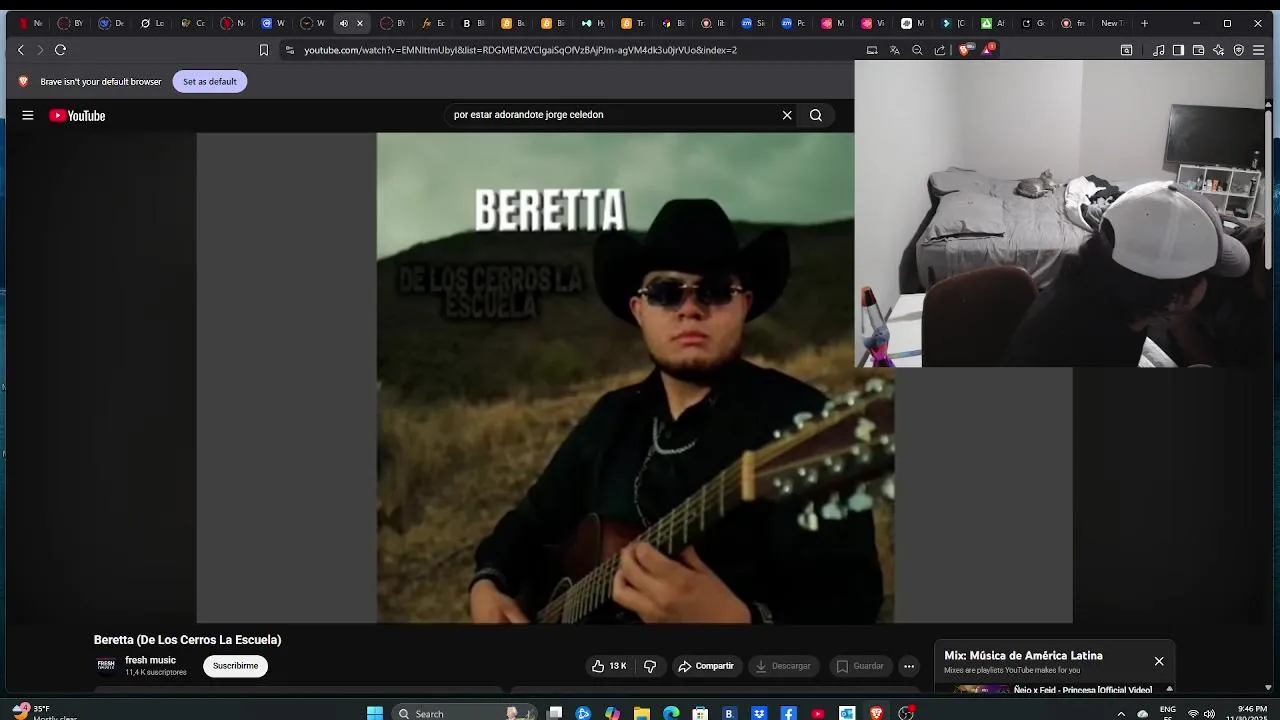Screen dimensions: 1280x720
Task: Open Windows Start menu
Action: coord(375,713)
